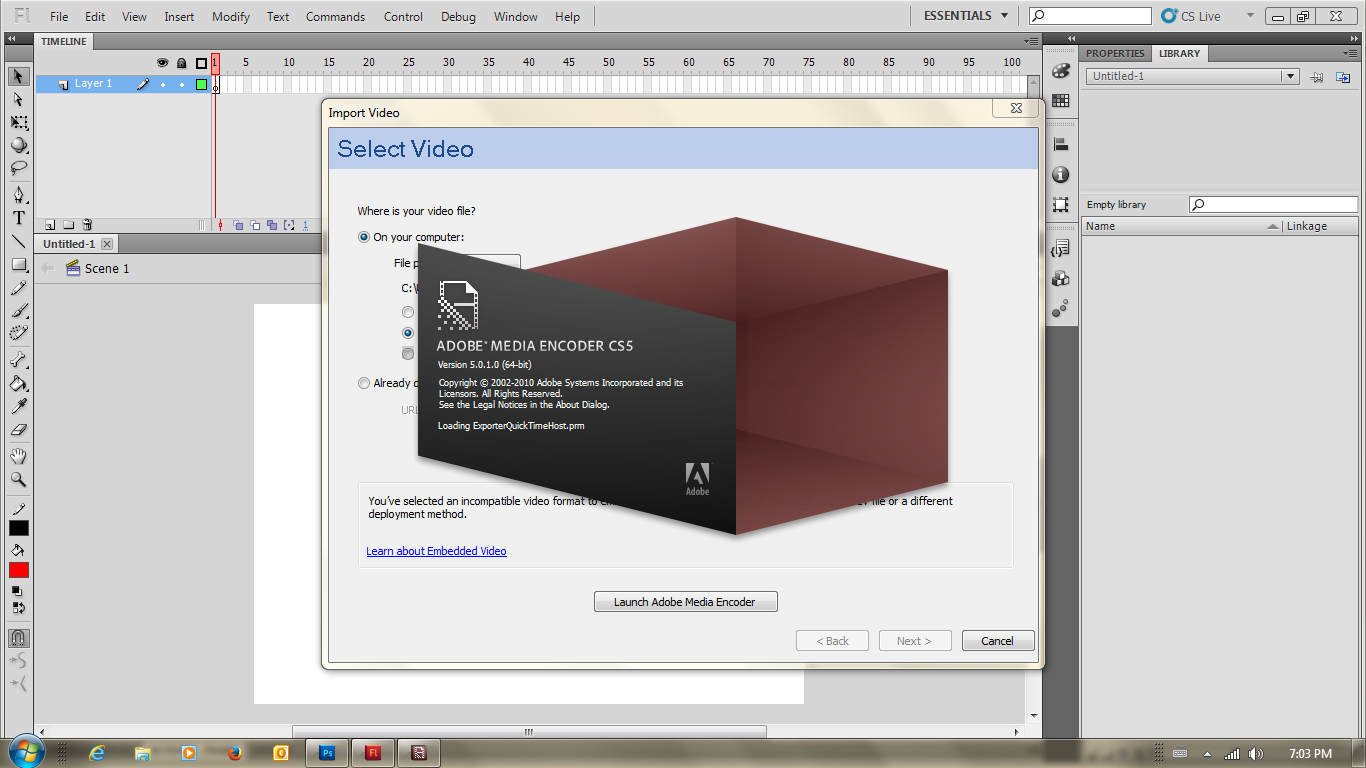Select the Zoom magnifier tool
Screen dimensions: 1366x768
pyautogui.click(x=19, y=480)
